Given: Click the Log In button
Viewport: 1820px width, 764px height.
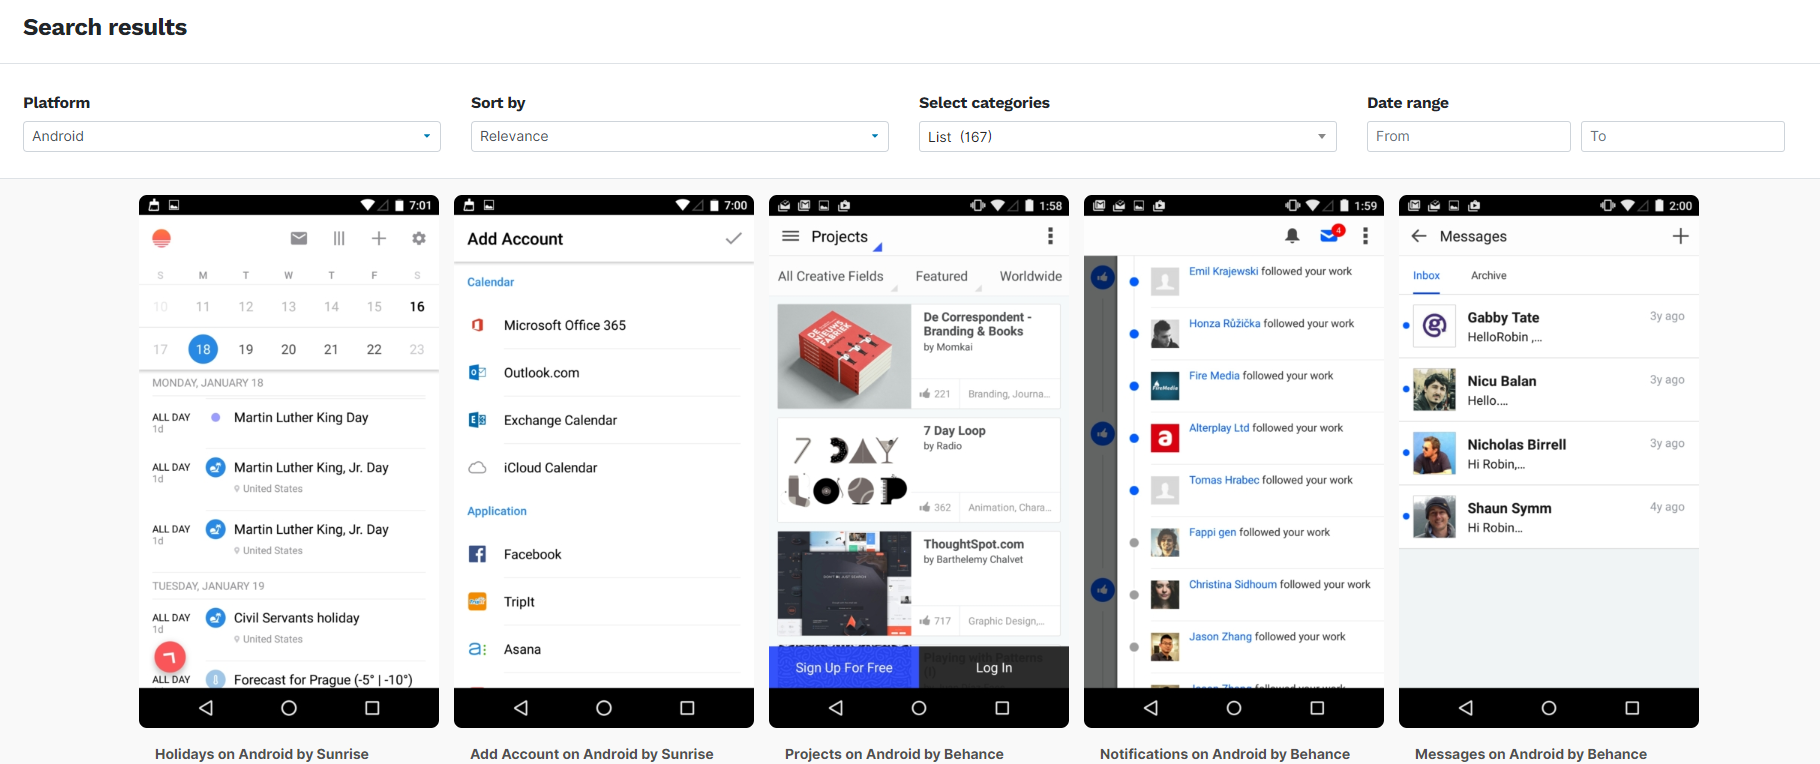Looking at the screenshot, I should 994,668.
